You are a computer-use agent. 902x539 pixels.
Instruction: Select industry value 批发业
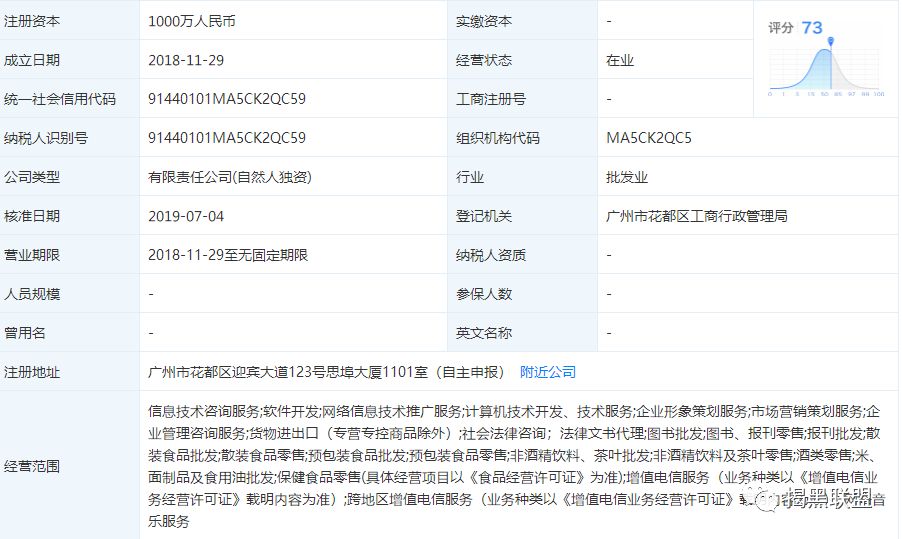click(627, 177)
